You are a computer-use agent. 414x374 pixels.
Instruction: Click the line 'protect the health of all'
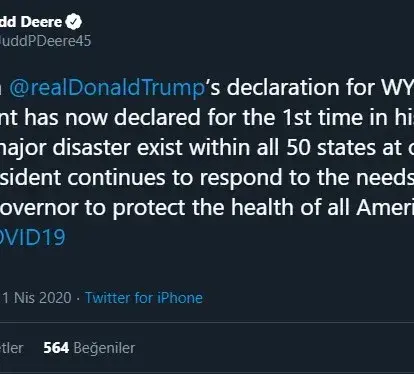[207, 207]
